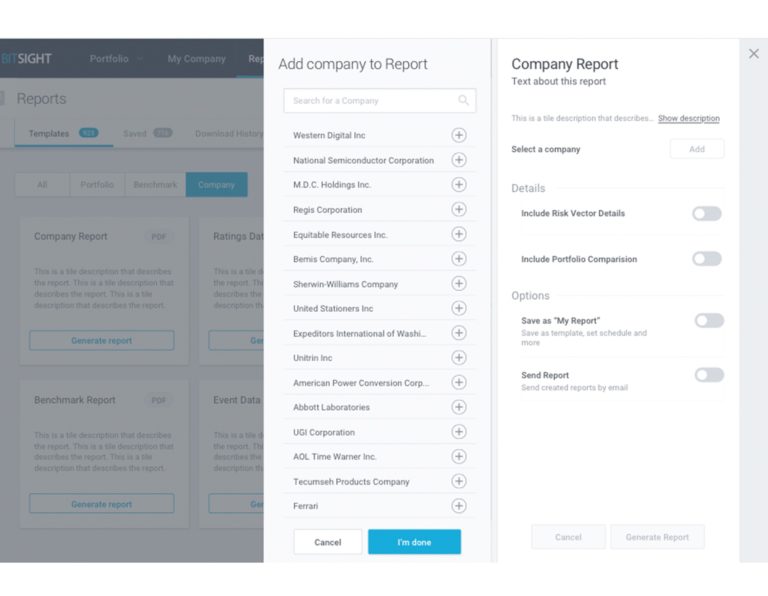This screenshot has width=768, height=596.
Task: Turn on Save as "My Report"
Action: point(709,321)
